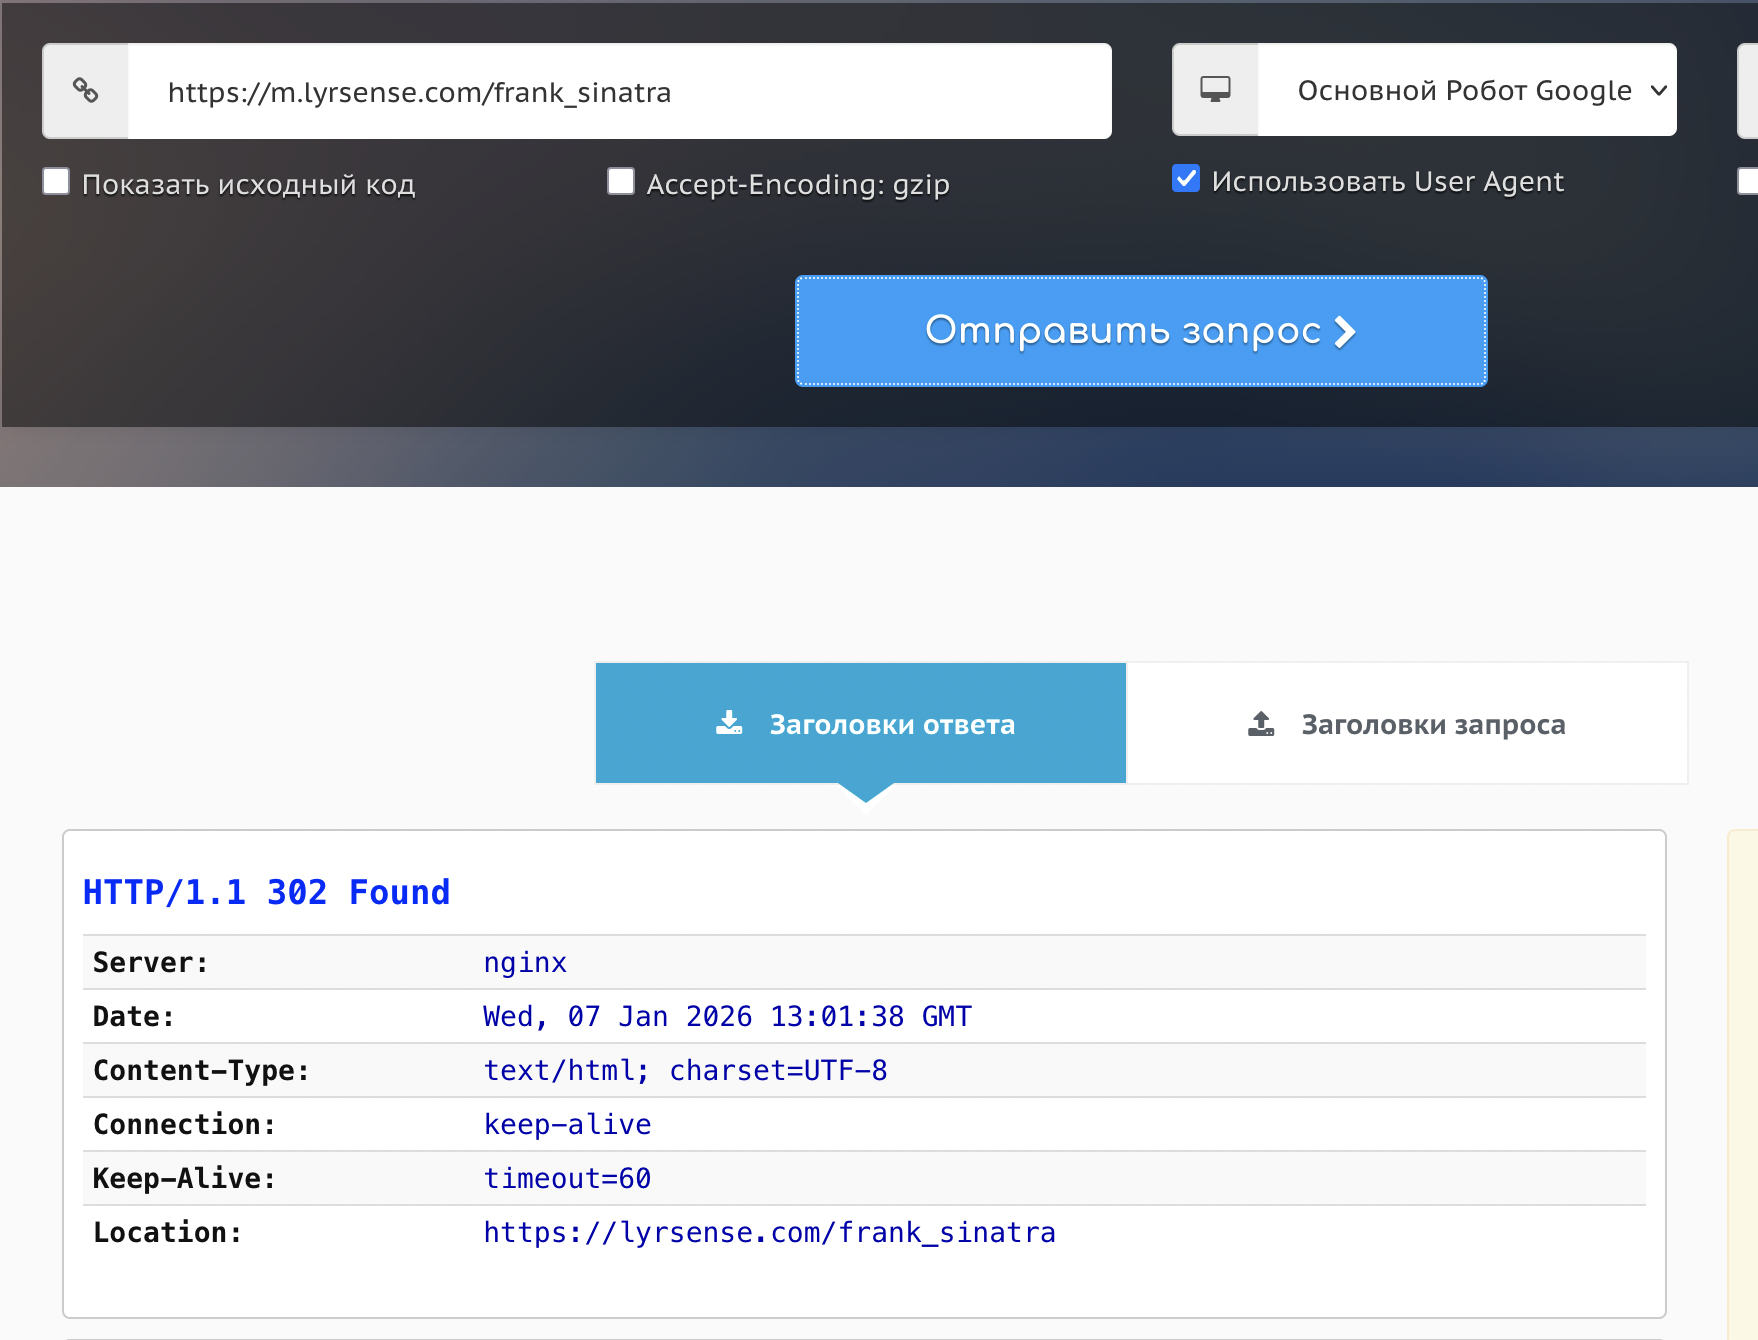Click the Location redirect URL value

[x=769, y=1232]
